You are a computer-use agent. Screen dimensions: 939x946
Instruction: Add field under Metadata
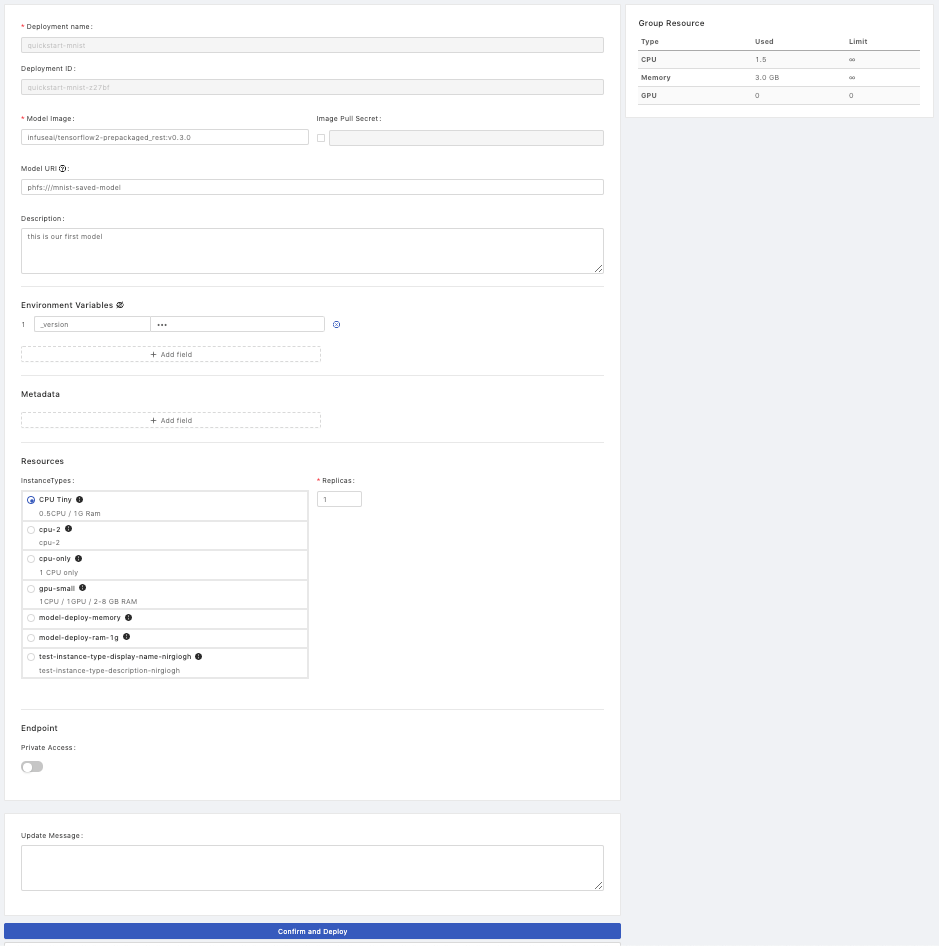[171, 421]
